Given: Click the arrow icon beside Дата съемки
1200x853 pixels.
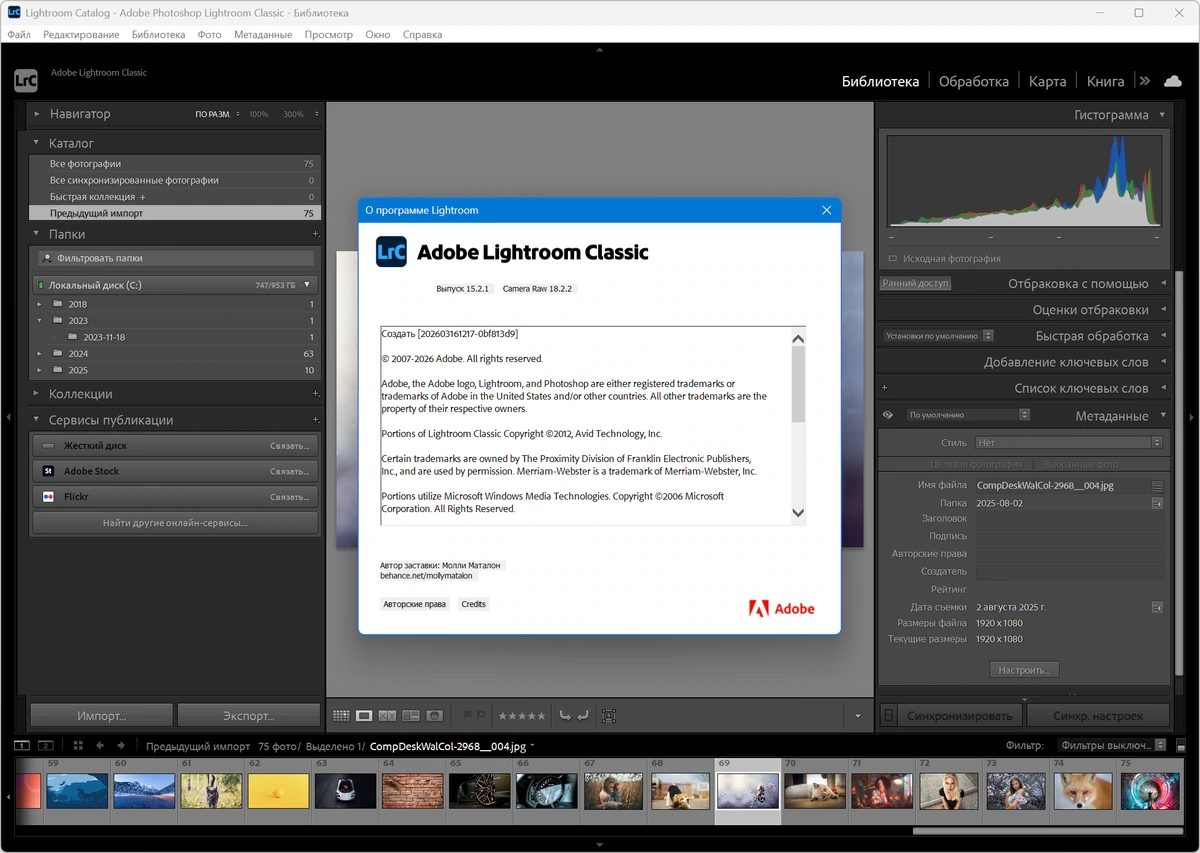Looking at the screenshot, I should pos(1157,607).
